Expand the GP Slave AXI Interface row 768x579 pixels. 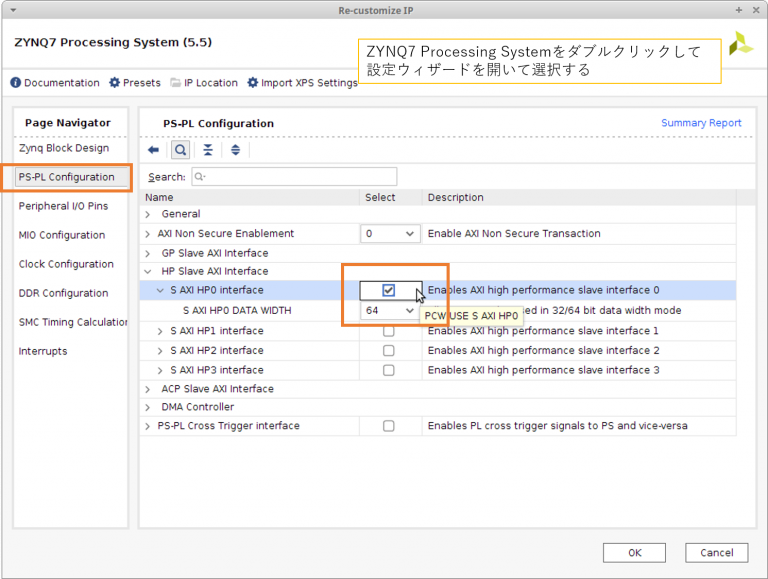(148, 253)
